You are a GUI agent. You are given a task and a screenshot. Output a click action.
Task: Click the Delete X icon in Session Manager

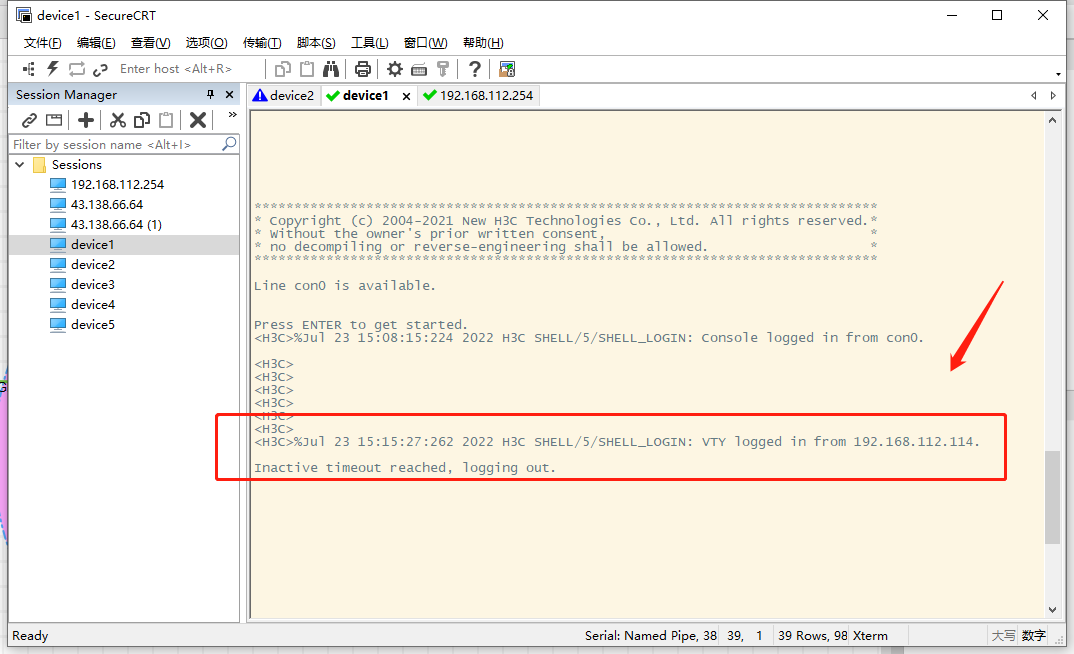click(198, 121)
